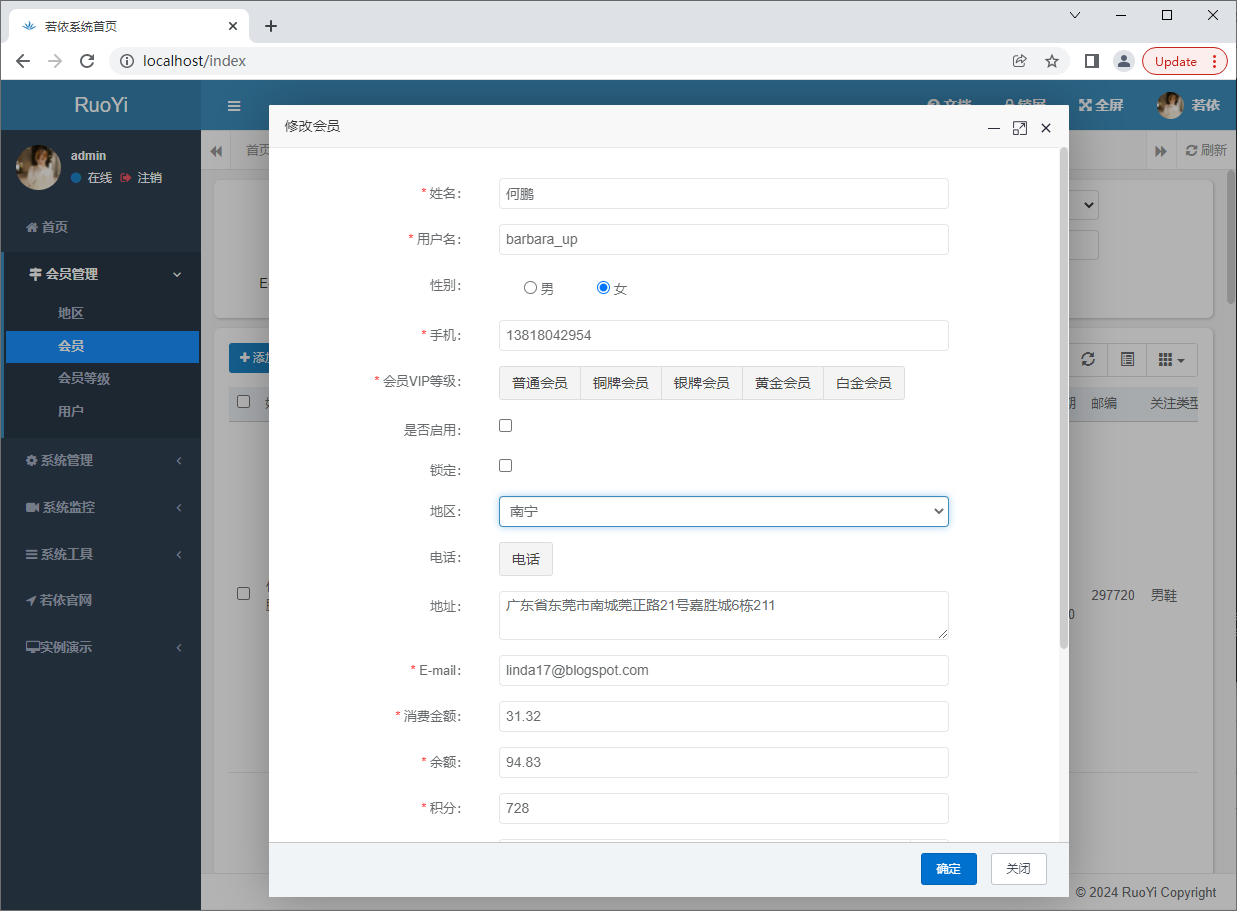The height and width of the screenshot is (911, 1237).
Task: Expand the 系统监控 sidebar menu
Action: point(100,507)
